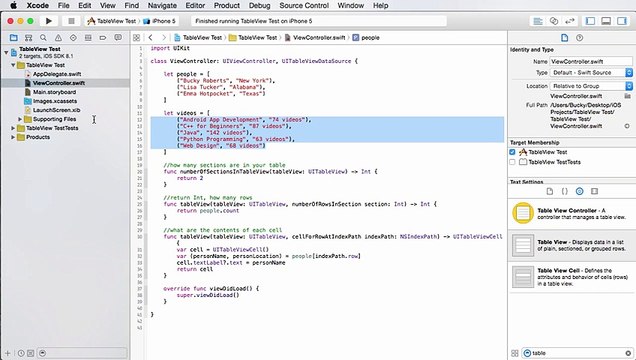Run the project with the Play button

(49, 21)
